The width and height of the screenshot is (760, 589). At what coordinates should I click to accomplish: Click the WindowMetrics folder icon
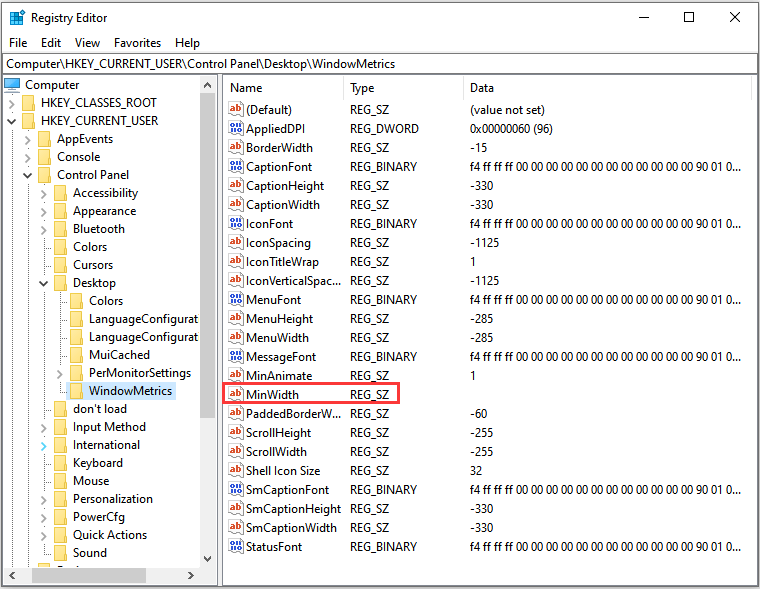point(77,391)
